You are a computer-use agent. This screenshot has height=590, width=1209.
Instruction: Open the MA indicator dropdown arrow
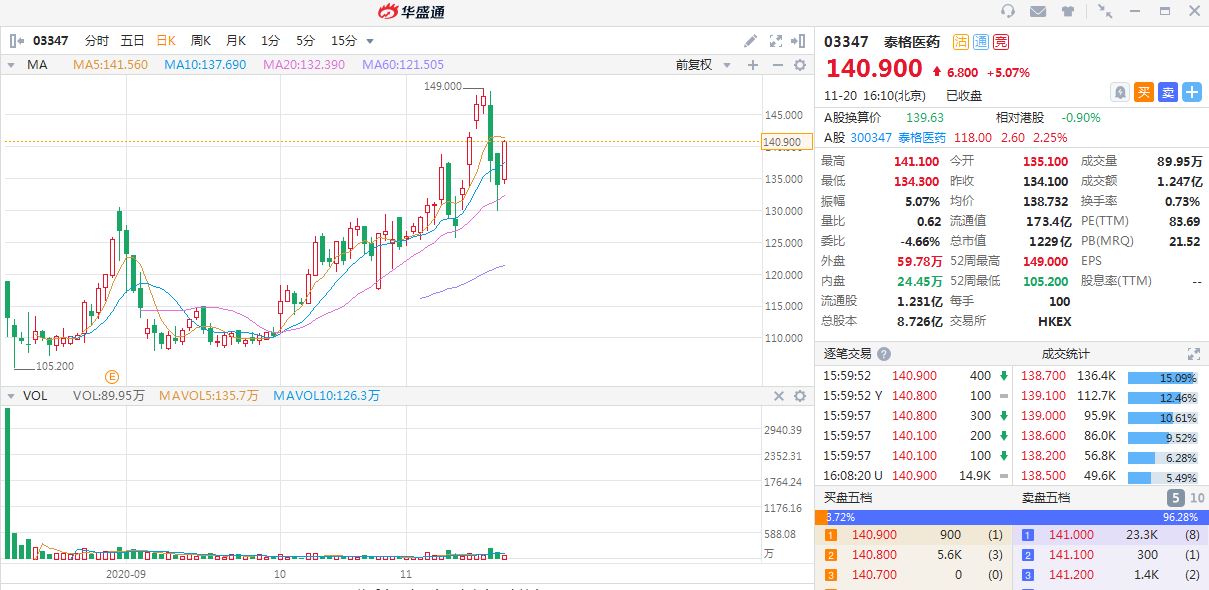[x=11, y=65]
